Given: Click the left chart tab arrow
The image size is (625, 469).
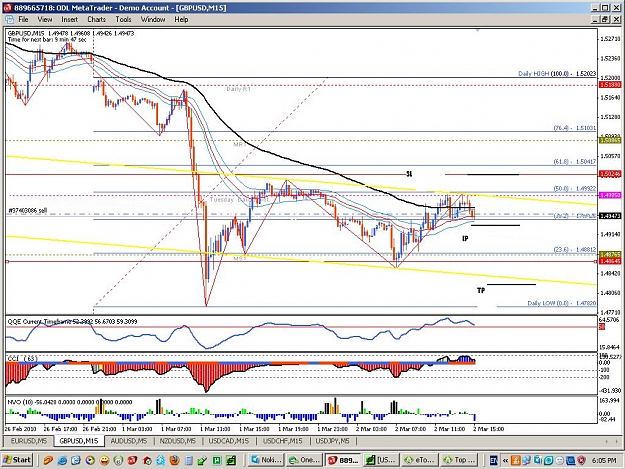Looking at the screenshot, I should click(x=607, y=441).
